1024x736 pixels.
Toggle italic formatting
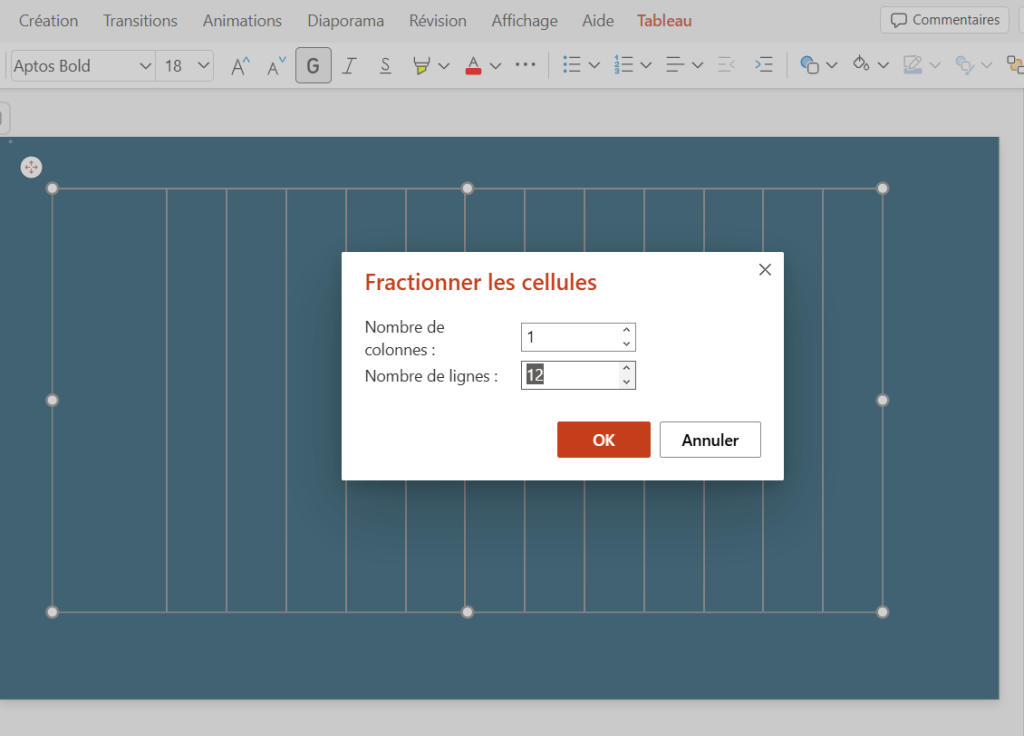point(349,65)
